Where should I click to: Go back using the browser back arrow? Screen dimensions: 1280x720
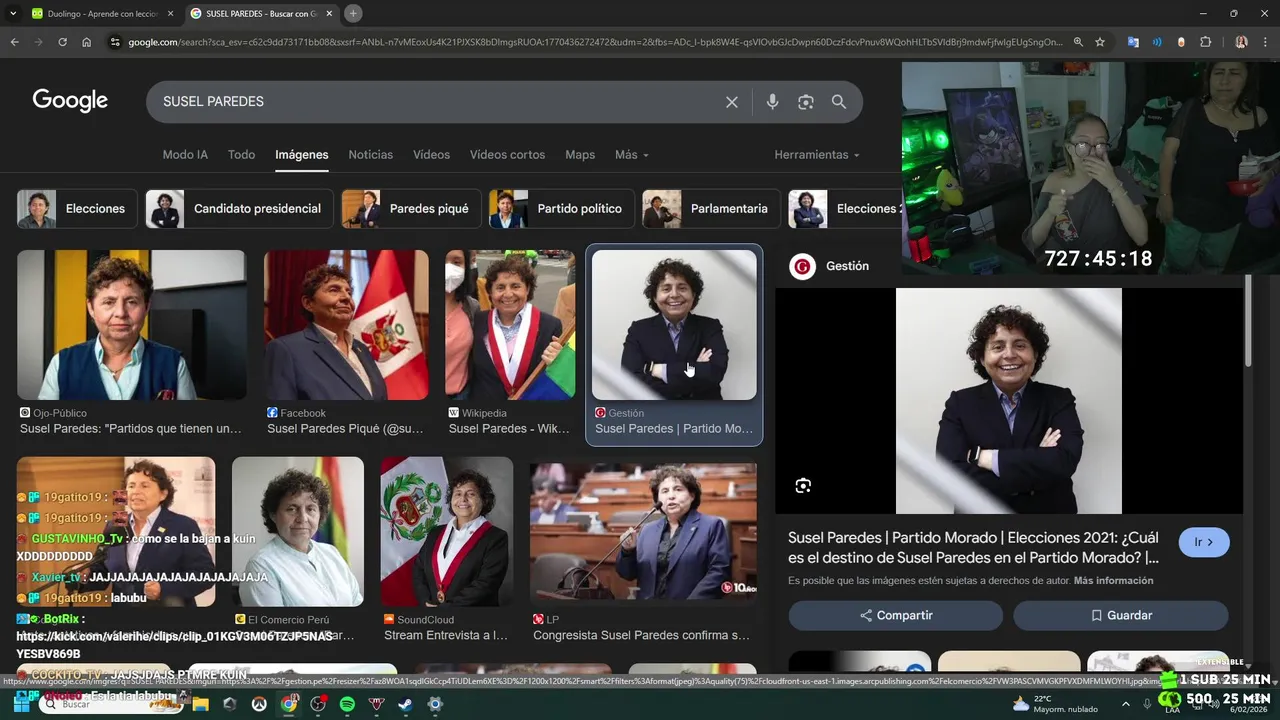(14, 42)
